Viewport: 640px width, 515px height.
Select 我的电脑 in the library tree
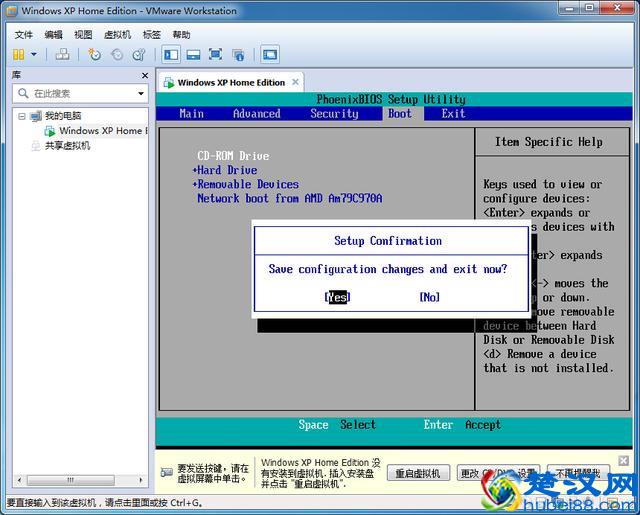[x=63, y=116]
